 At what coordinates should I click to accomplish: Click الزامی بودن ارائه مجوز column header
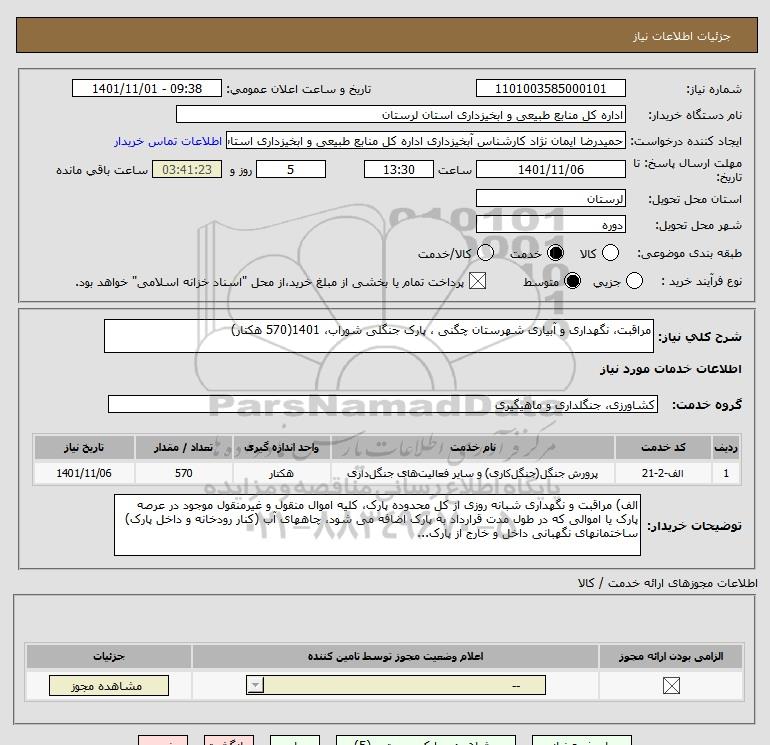671,657
